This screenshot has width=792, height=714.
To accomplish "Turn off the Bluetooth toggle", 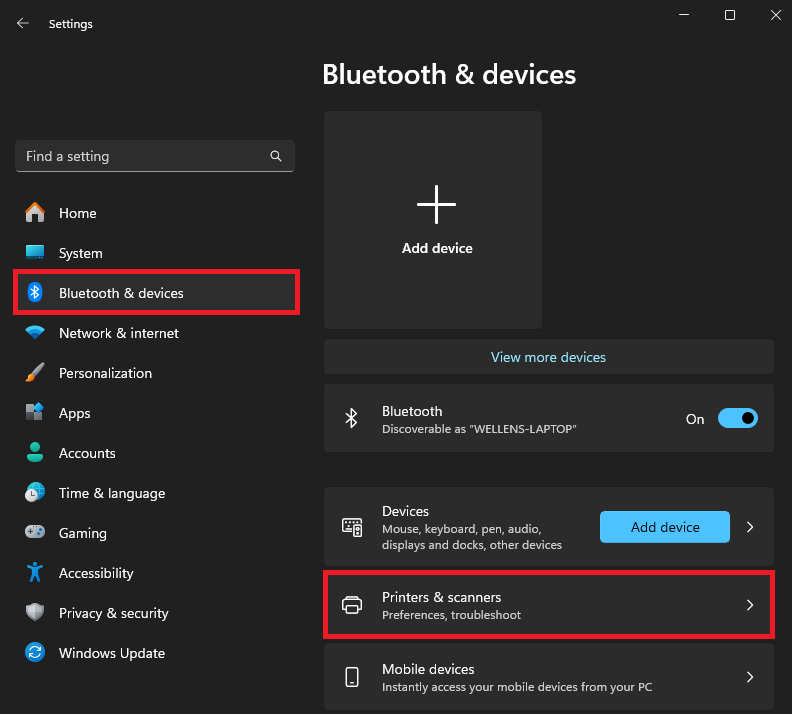I will pos(737,418).
